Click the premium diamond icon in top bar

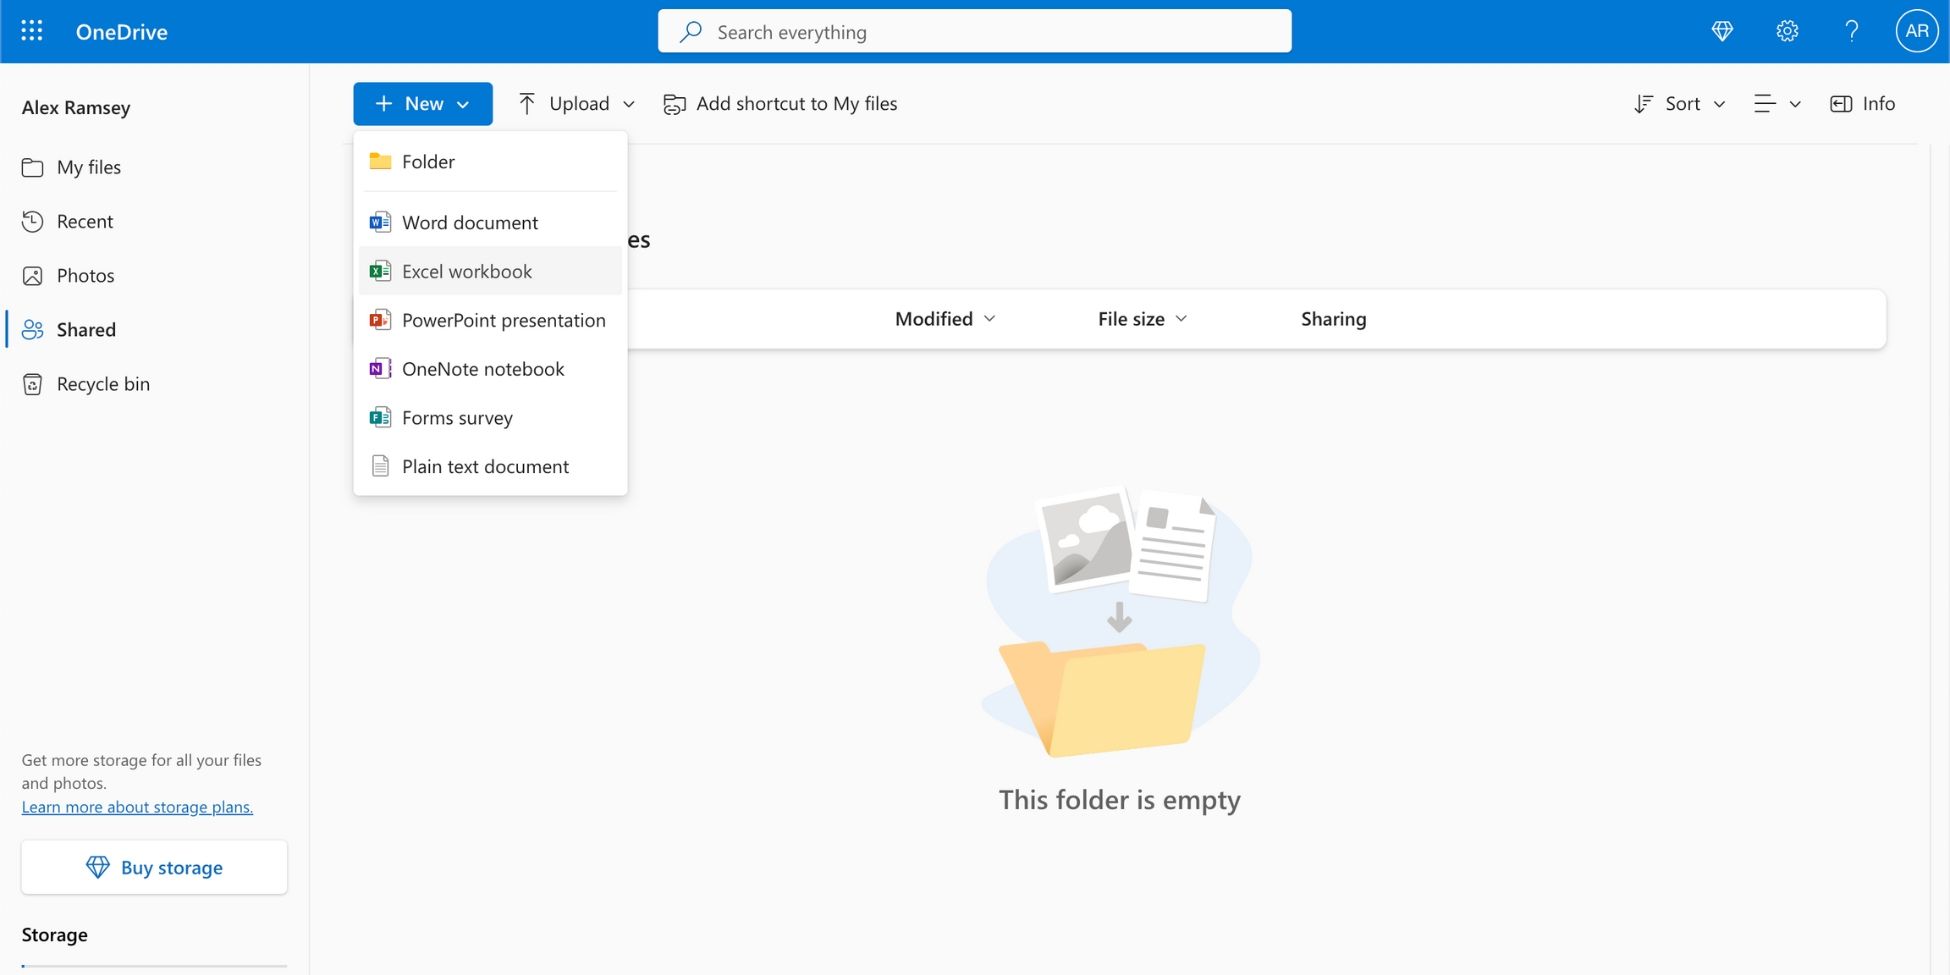coord(1722,31)
